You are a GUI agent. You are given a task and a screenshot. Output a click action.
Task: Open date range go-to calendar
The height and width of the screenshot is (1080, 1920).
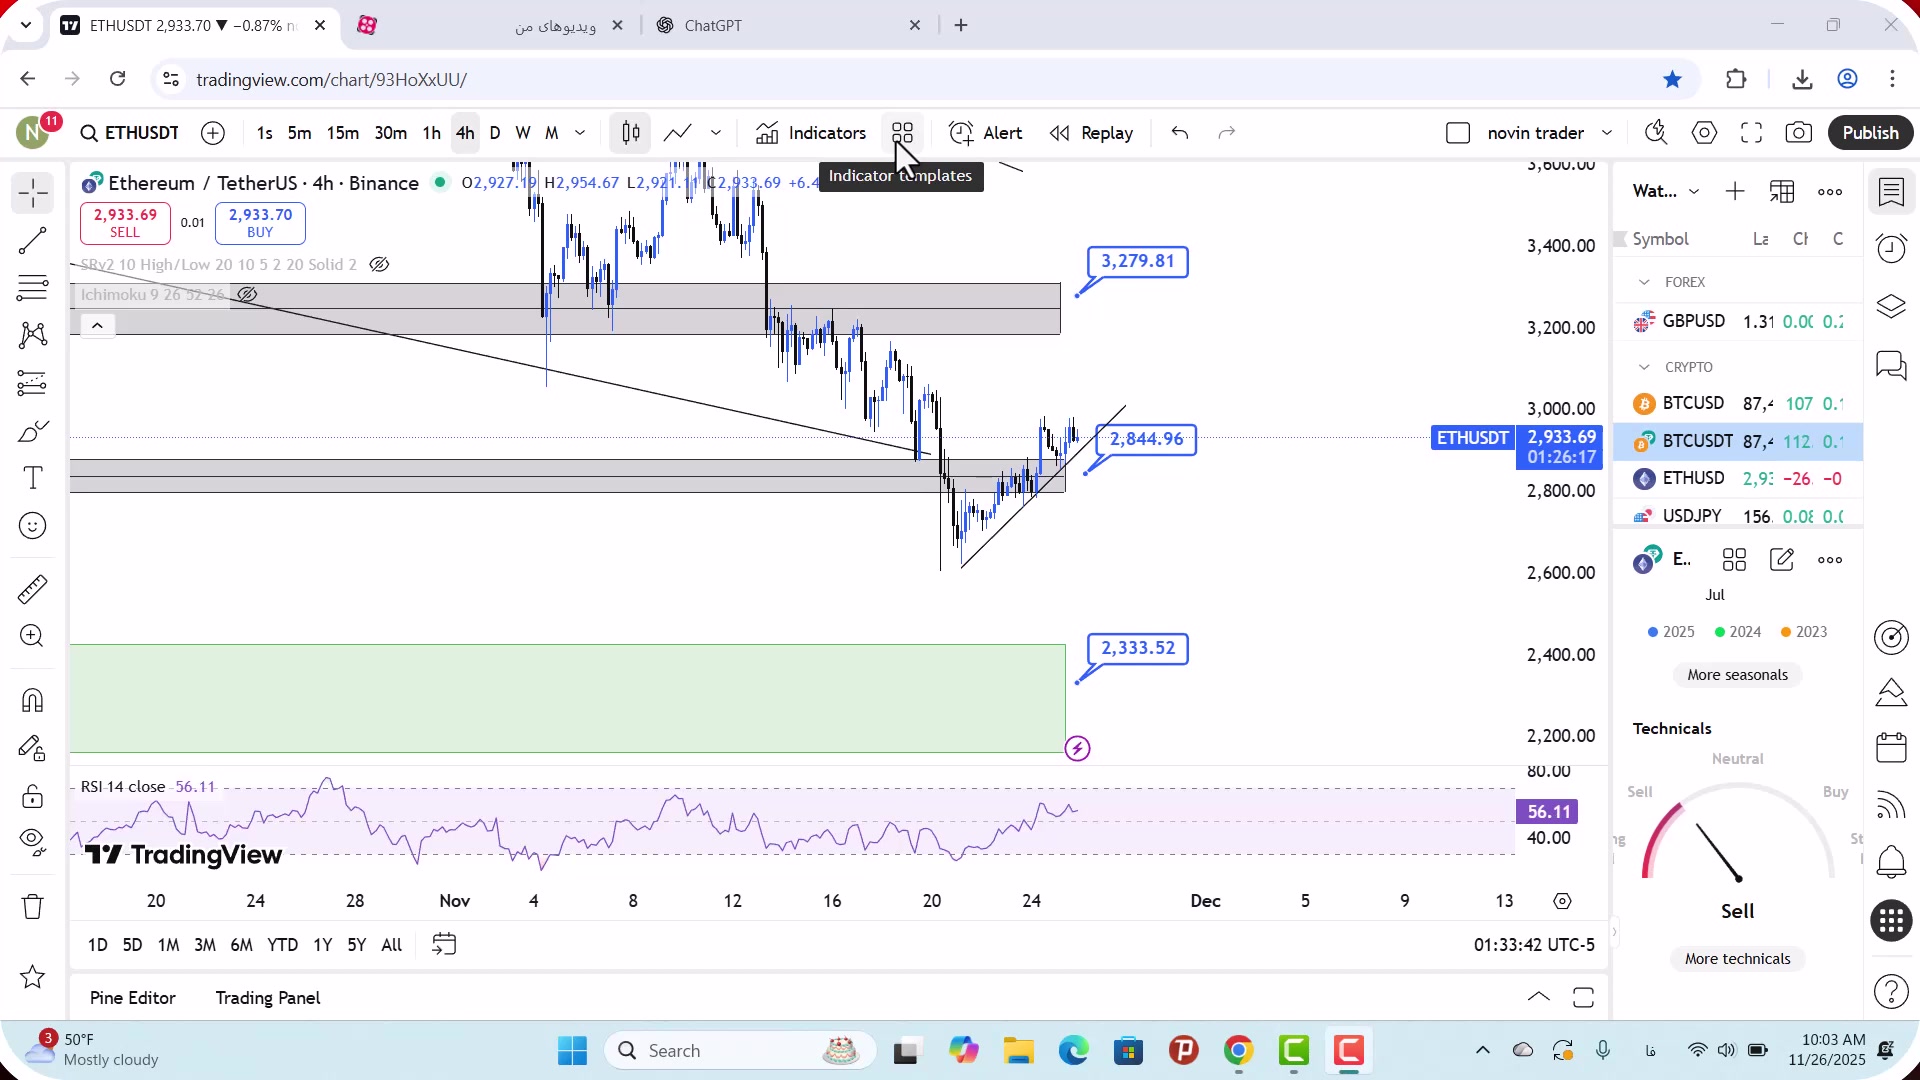[444, 945]
